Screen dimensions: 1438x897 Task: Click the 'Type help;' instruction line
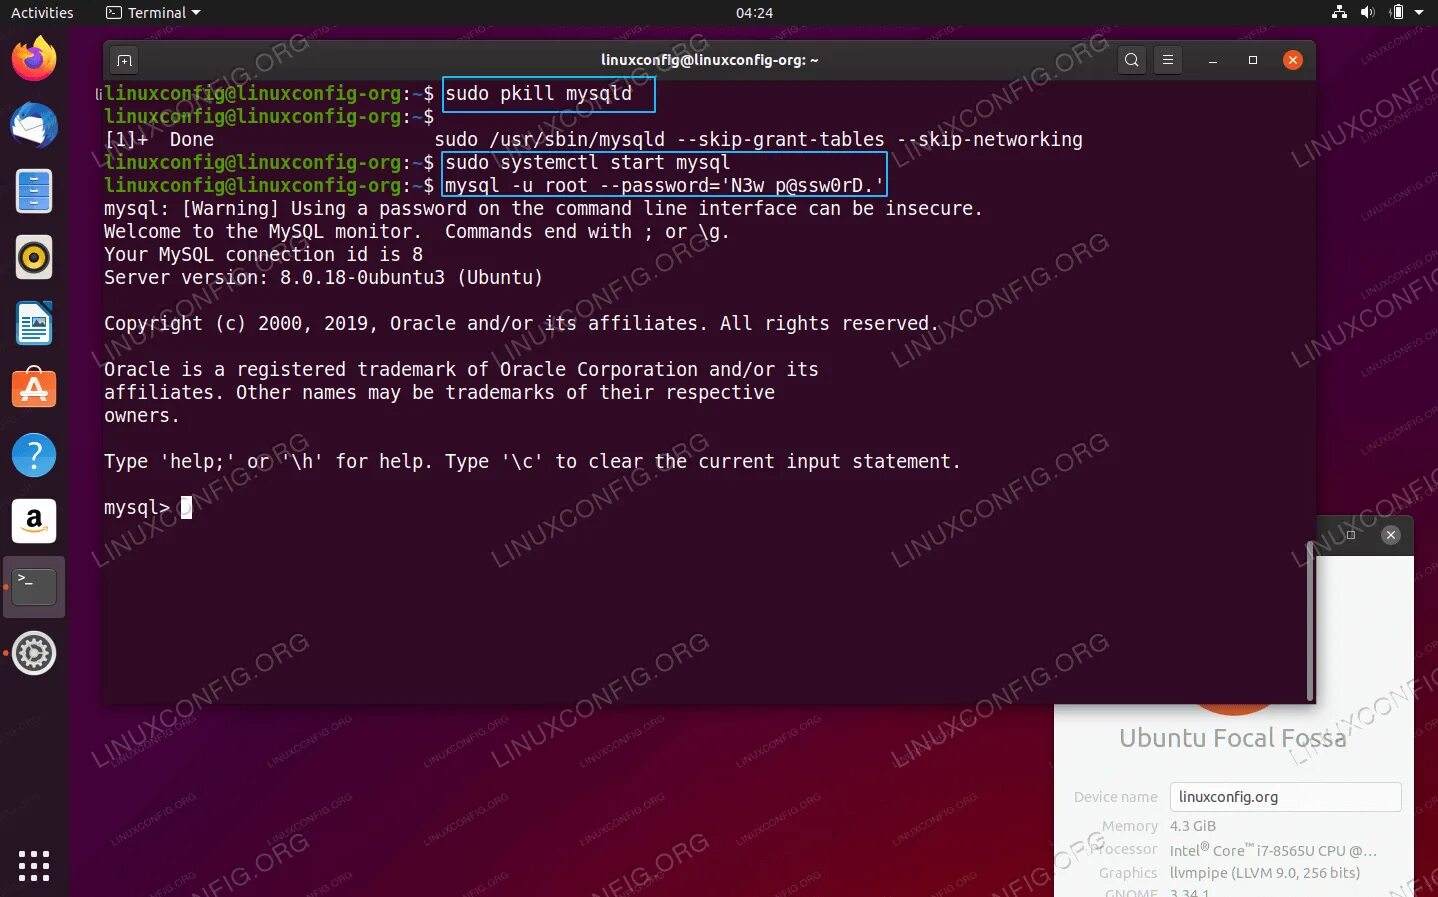532,461
